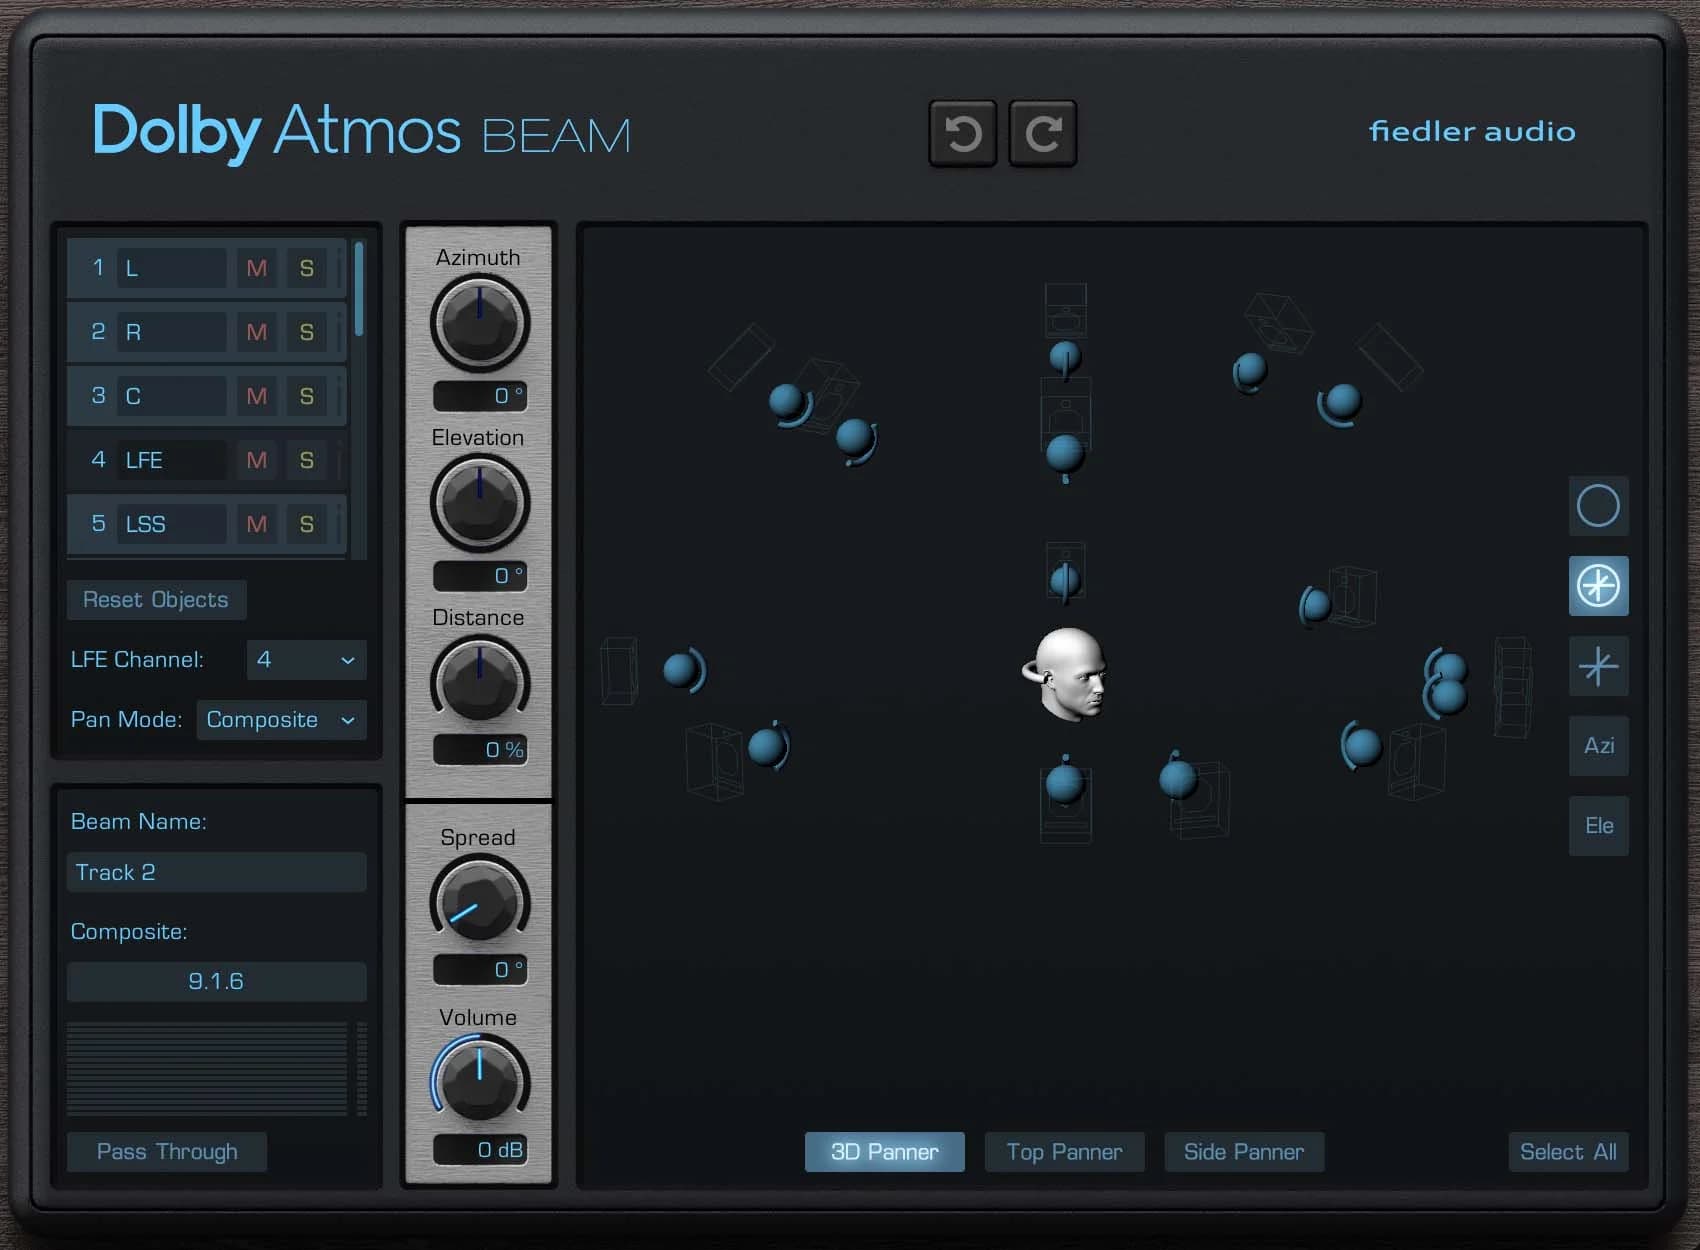Click the Pass Through button
1700x1250 pixels.
[166, 1151]
